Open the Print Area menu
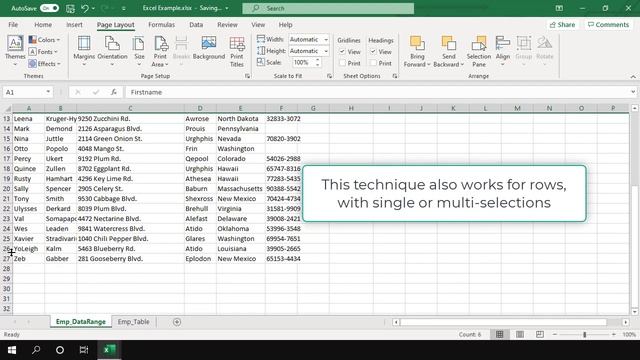This screenshot has height=360, width=640. click(x=160, y=51)
